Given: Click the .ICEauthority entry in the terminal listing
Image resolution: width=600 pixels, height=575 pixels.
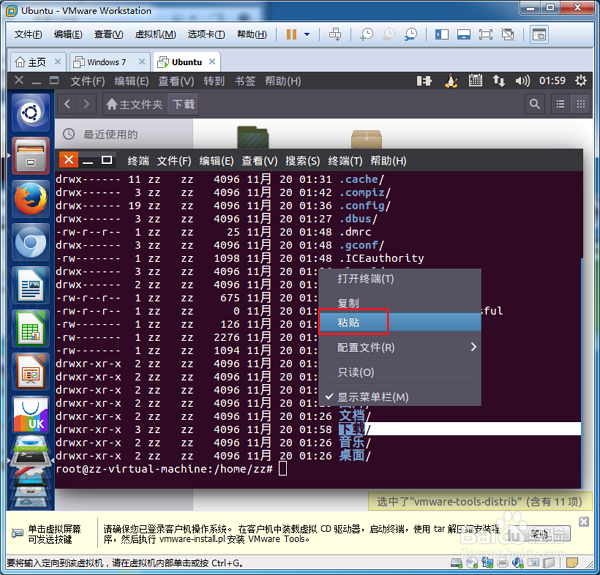Looking at the screenshot, I should (382, 259).
